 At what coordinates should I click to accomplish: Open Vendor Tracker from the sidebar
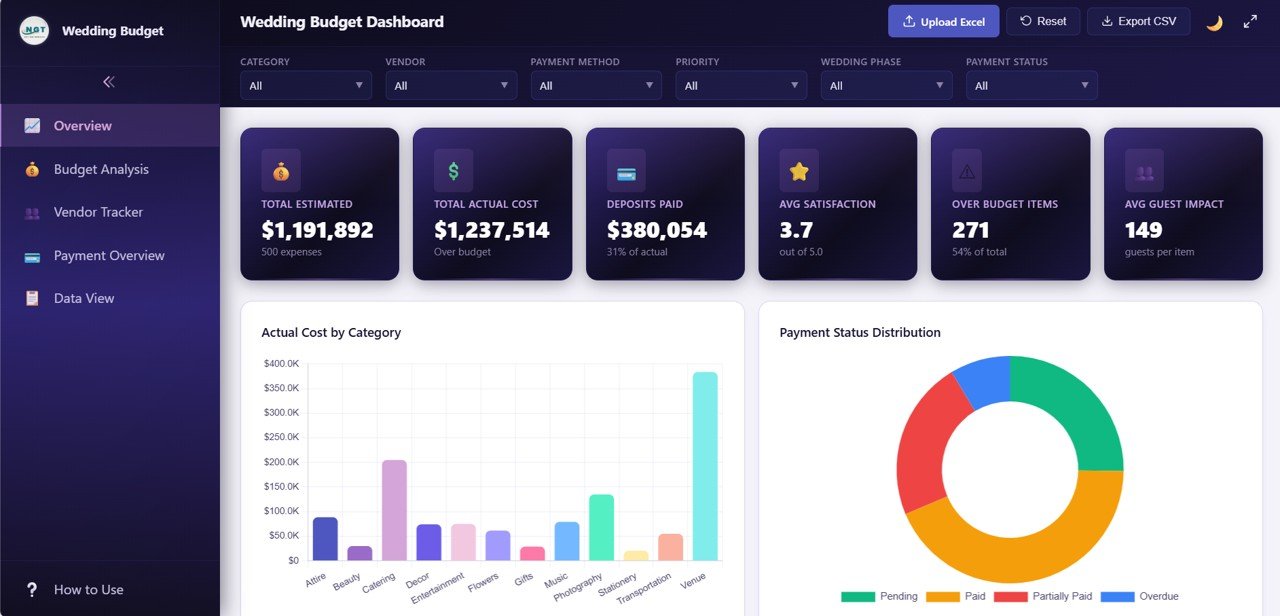click(x=98, y=212)
